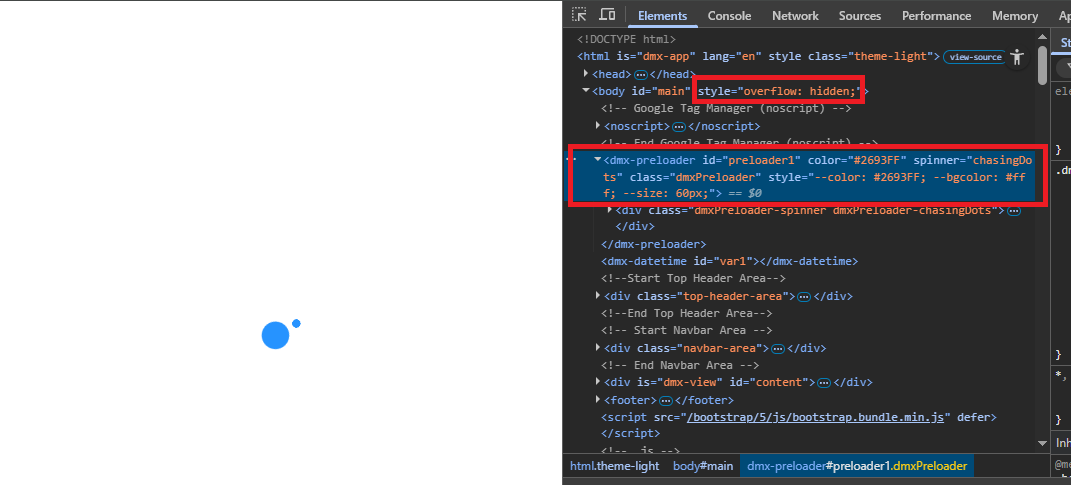Expand the footer element node

point(598,400)
